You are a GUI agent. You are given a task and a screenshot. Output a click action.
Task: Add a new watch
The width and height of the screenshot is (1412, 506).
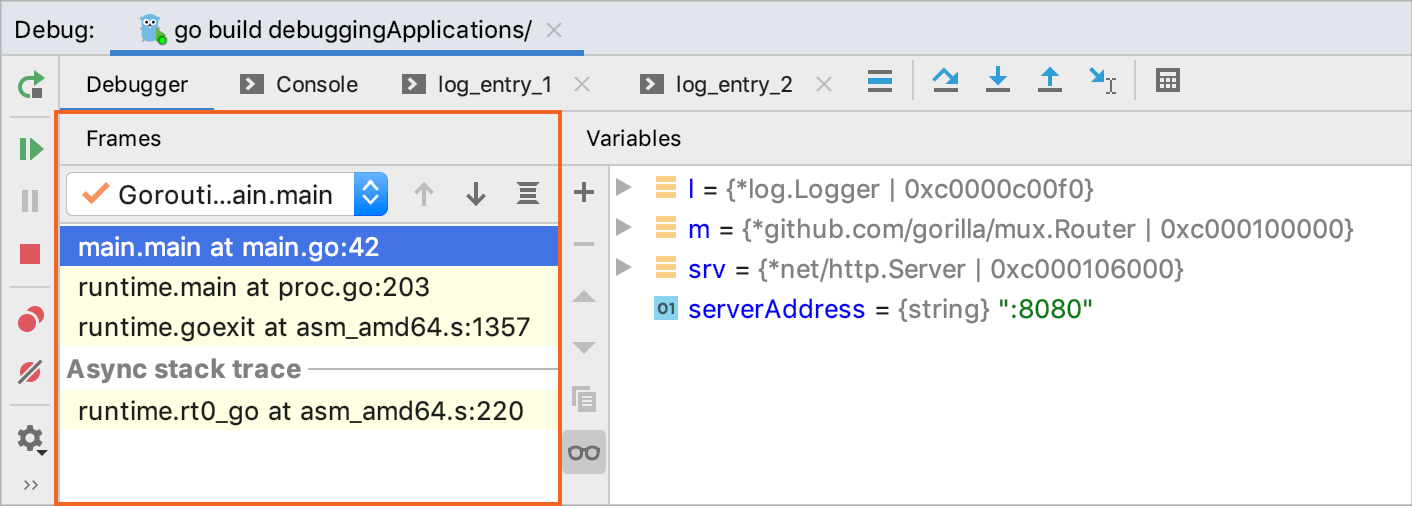click(584, 192)
